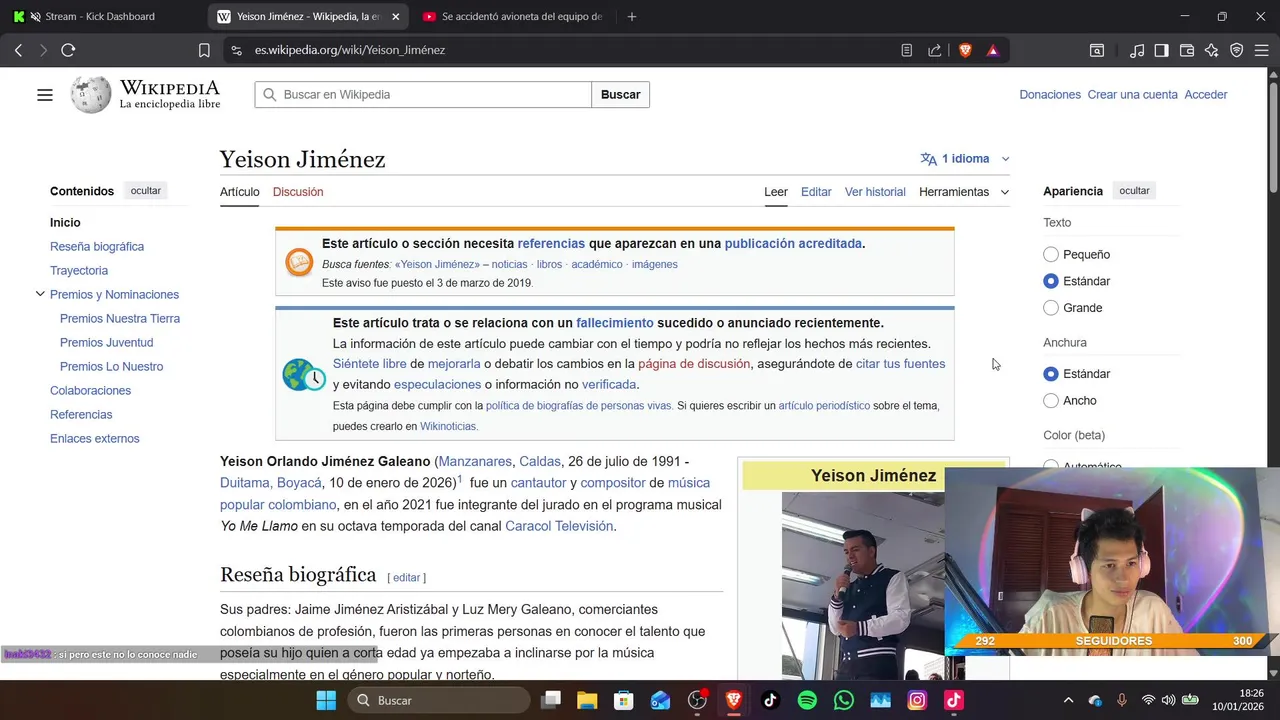Open File Explorer from taskbar
Viewport: 1280px width, 720px height.
[586, 700]
